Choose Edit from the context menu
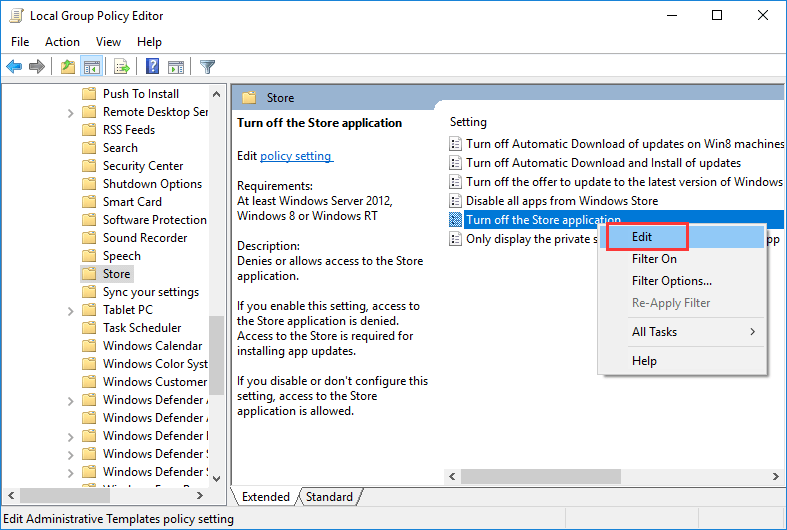 (643, 237)
